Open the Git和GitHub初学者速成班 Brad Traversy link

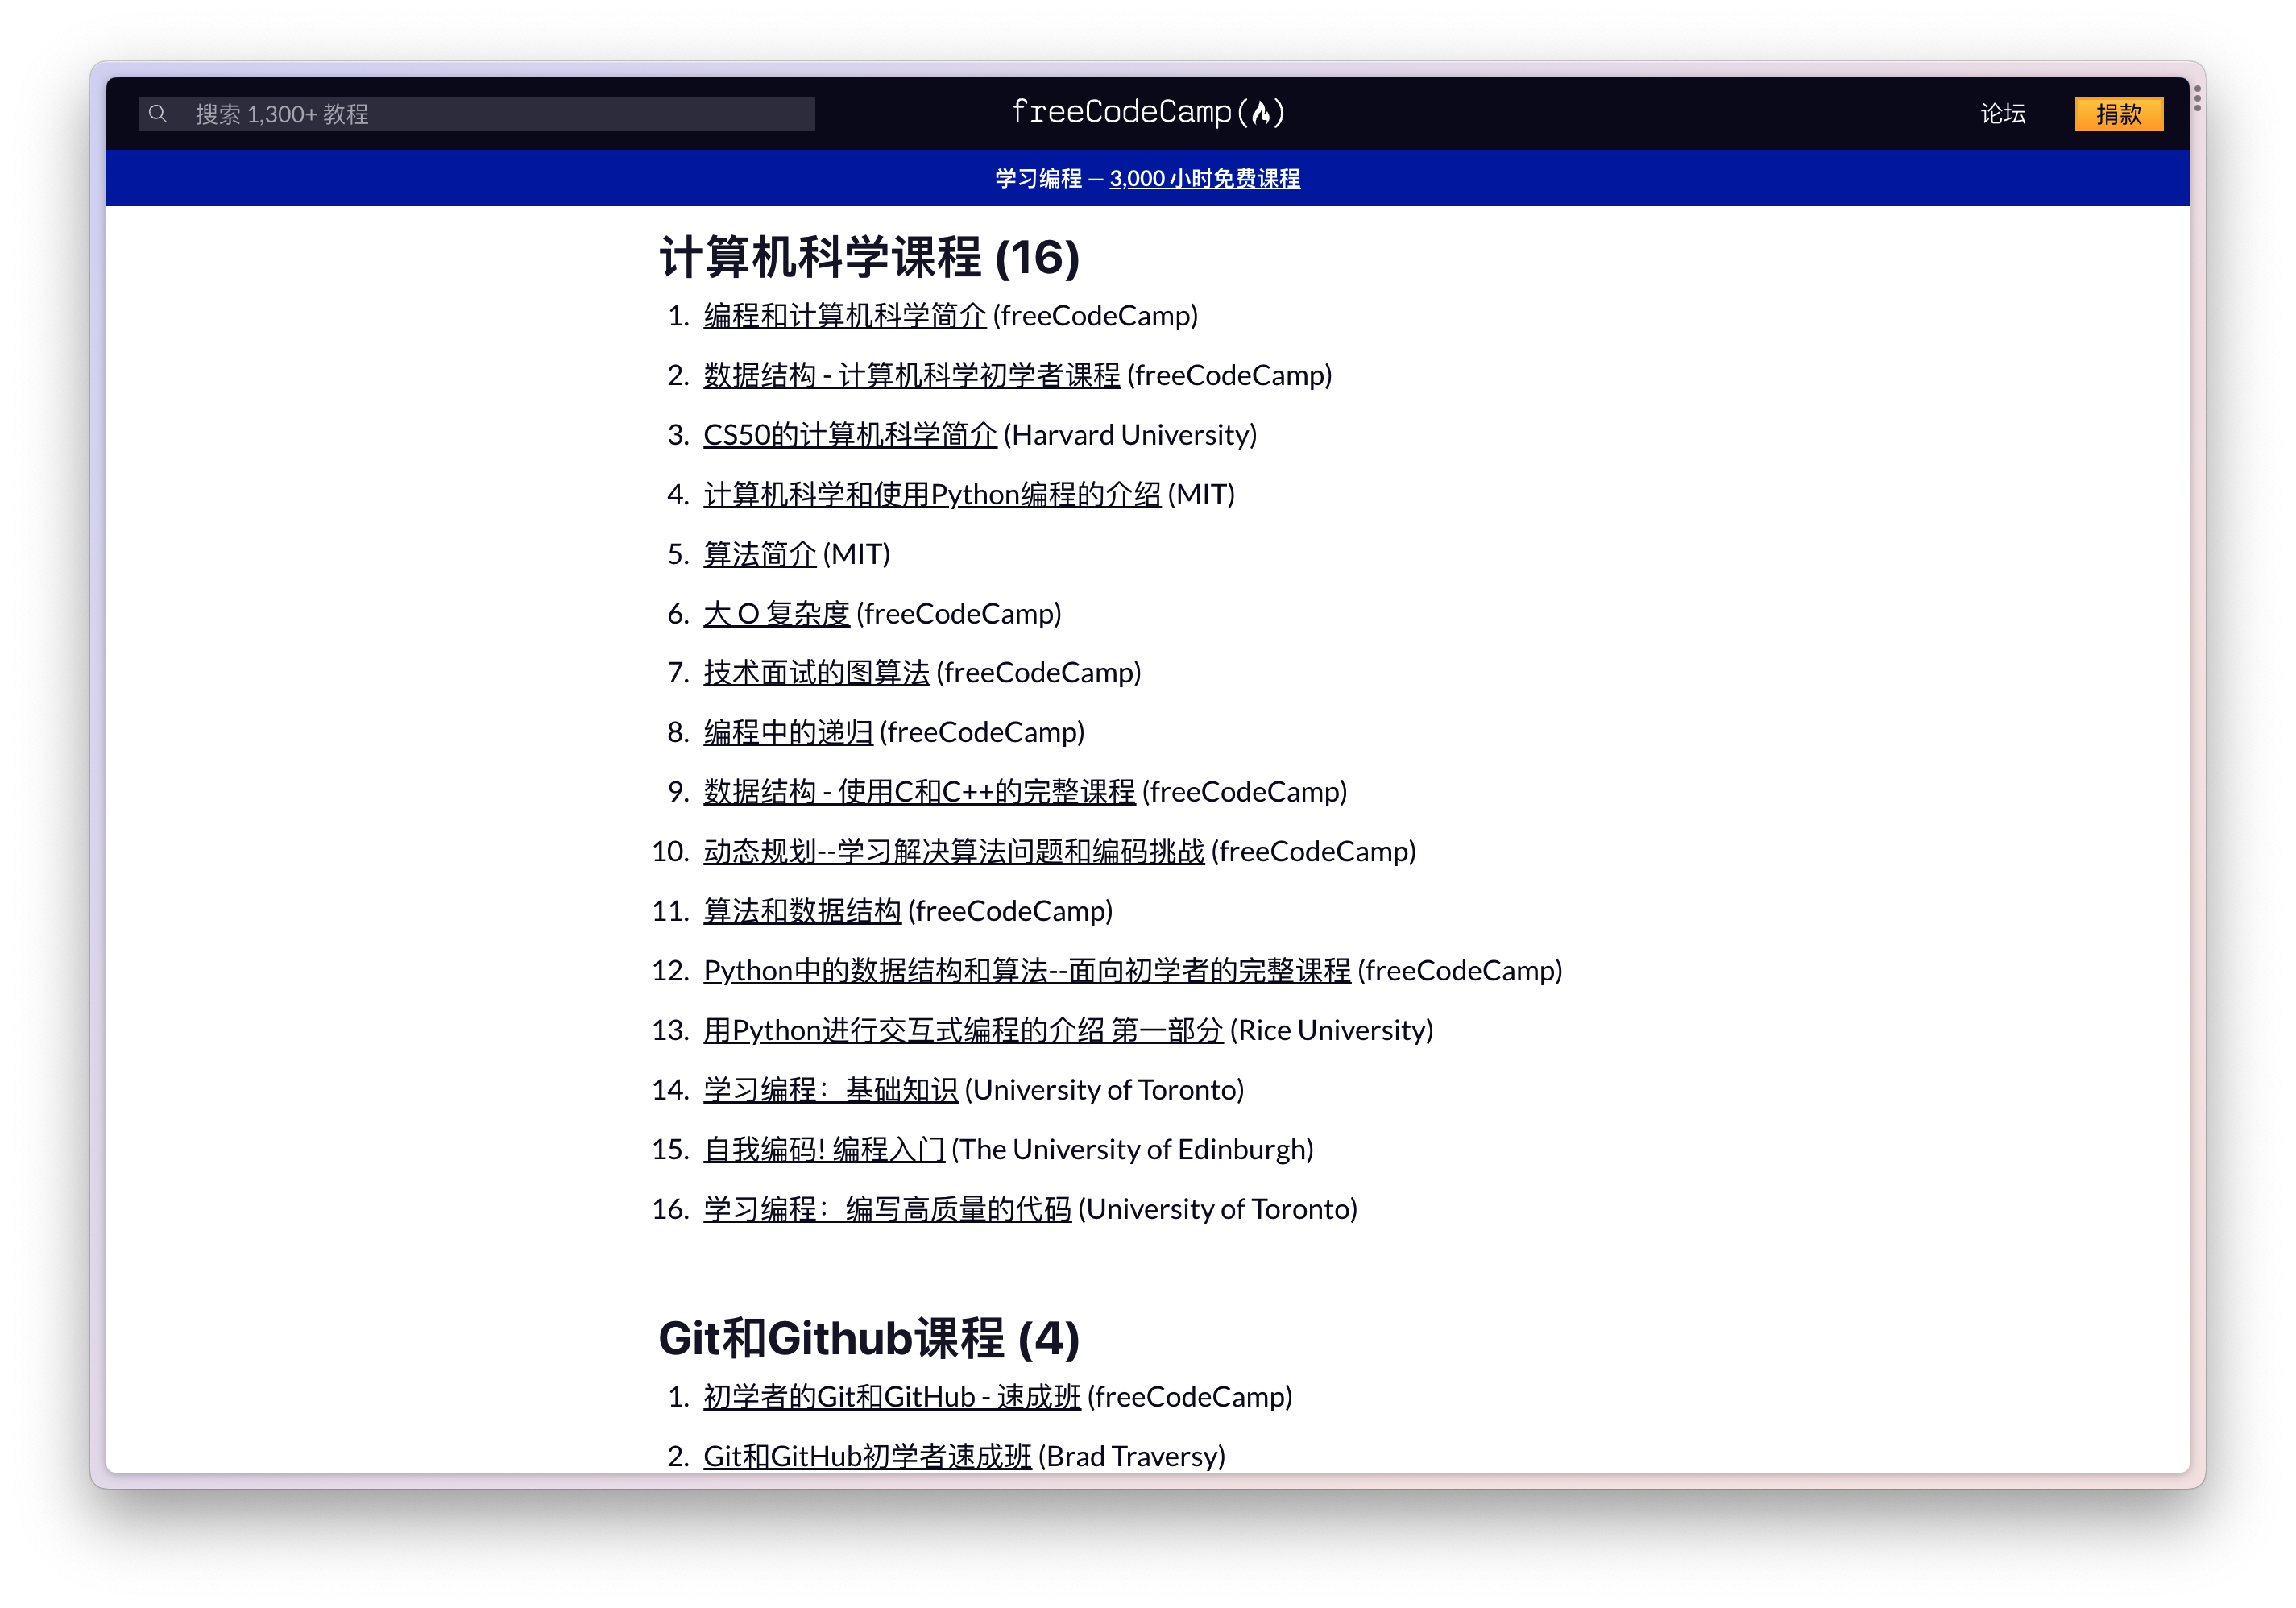[867, 1457]
